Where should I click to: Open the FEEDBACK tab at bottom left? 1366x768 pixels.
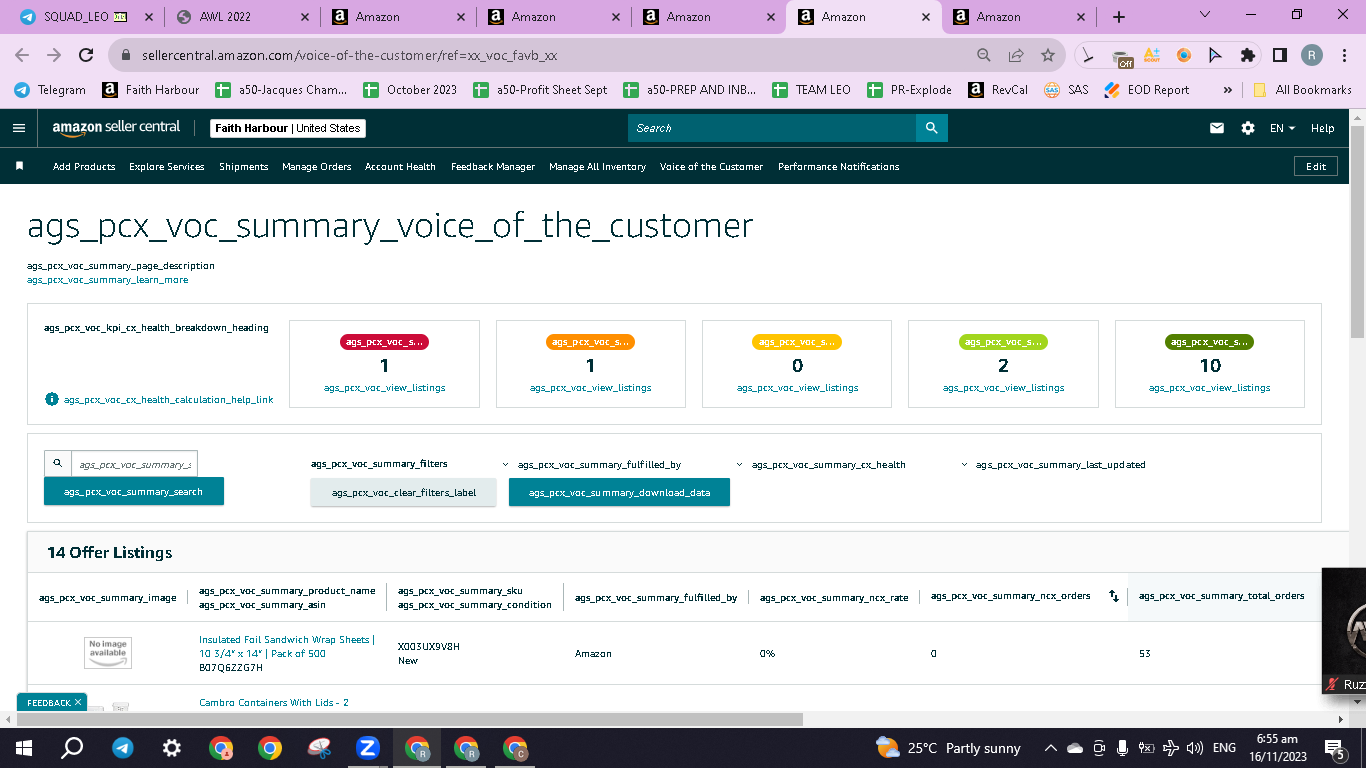pos(52,703)
